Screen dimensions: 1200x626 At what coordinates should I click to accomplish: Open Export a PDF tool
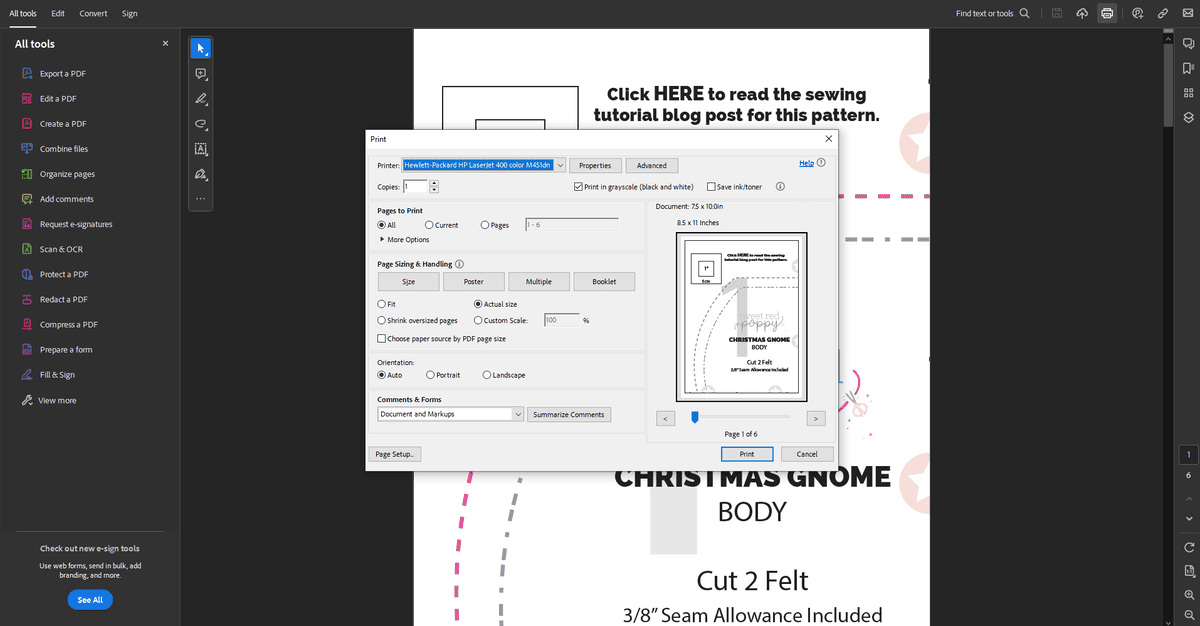62,74
